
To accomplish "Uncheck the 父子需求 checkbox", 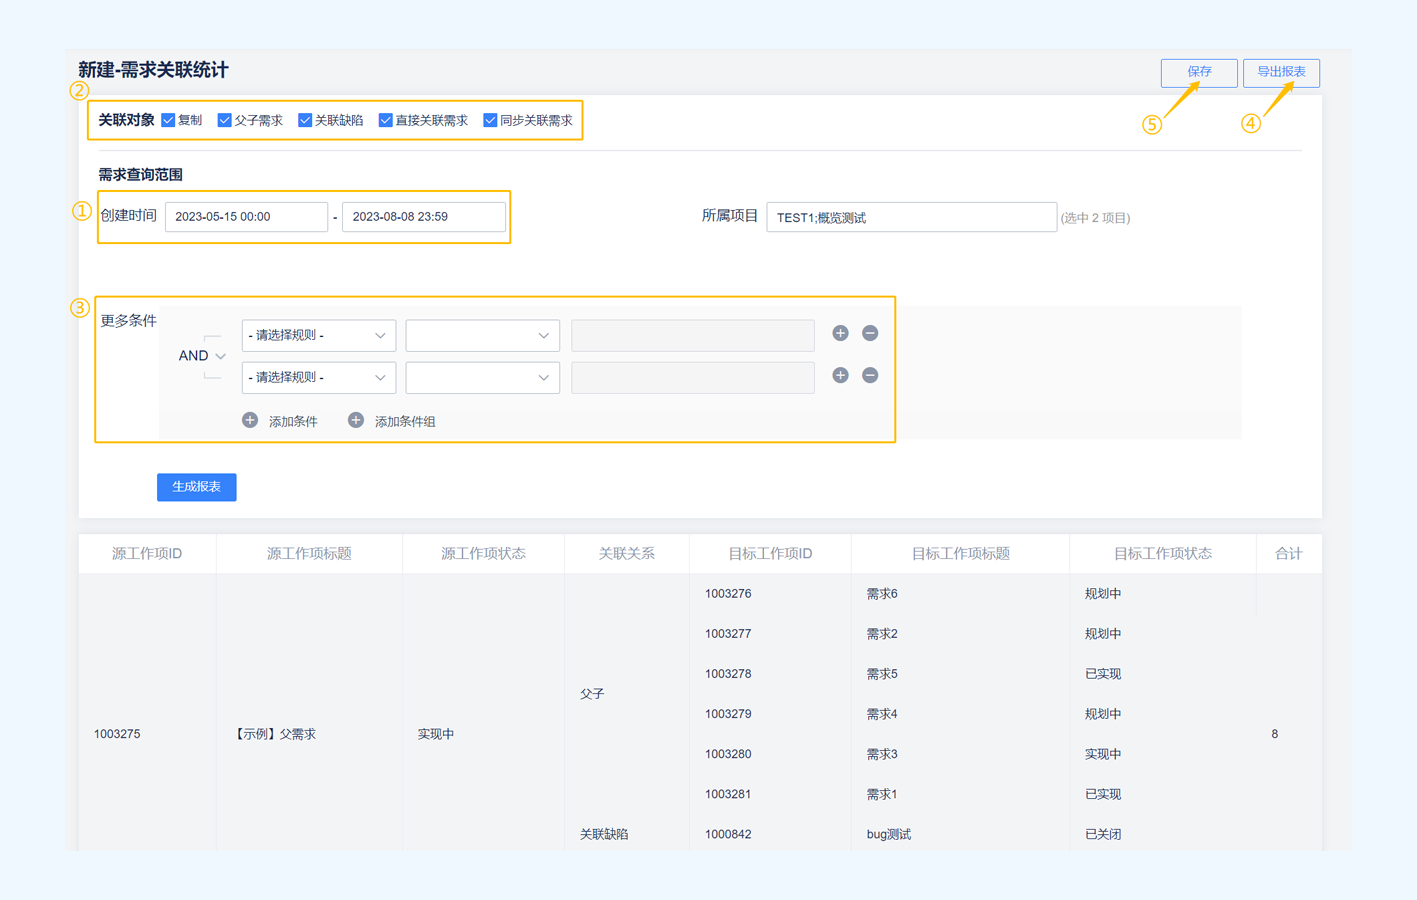I will 224,120.
